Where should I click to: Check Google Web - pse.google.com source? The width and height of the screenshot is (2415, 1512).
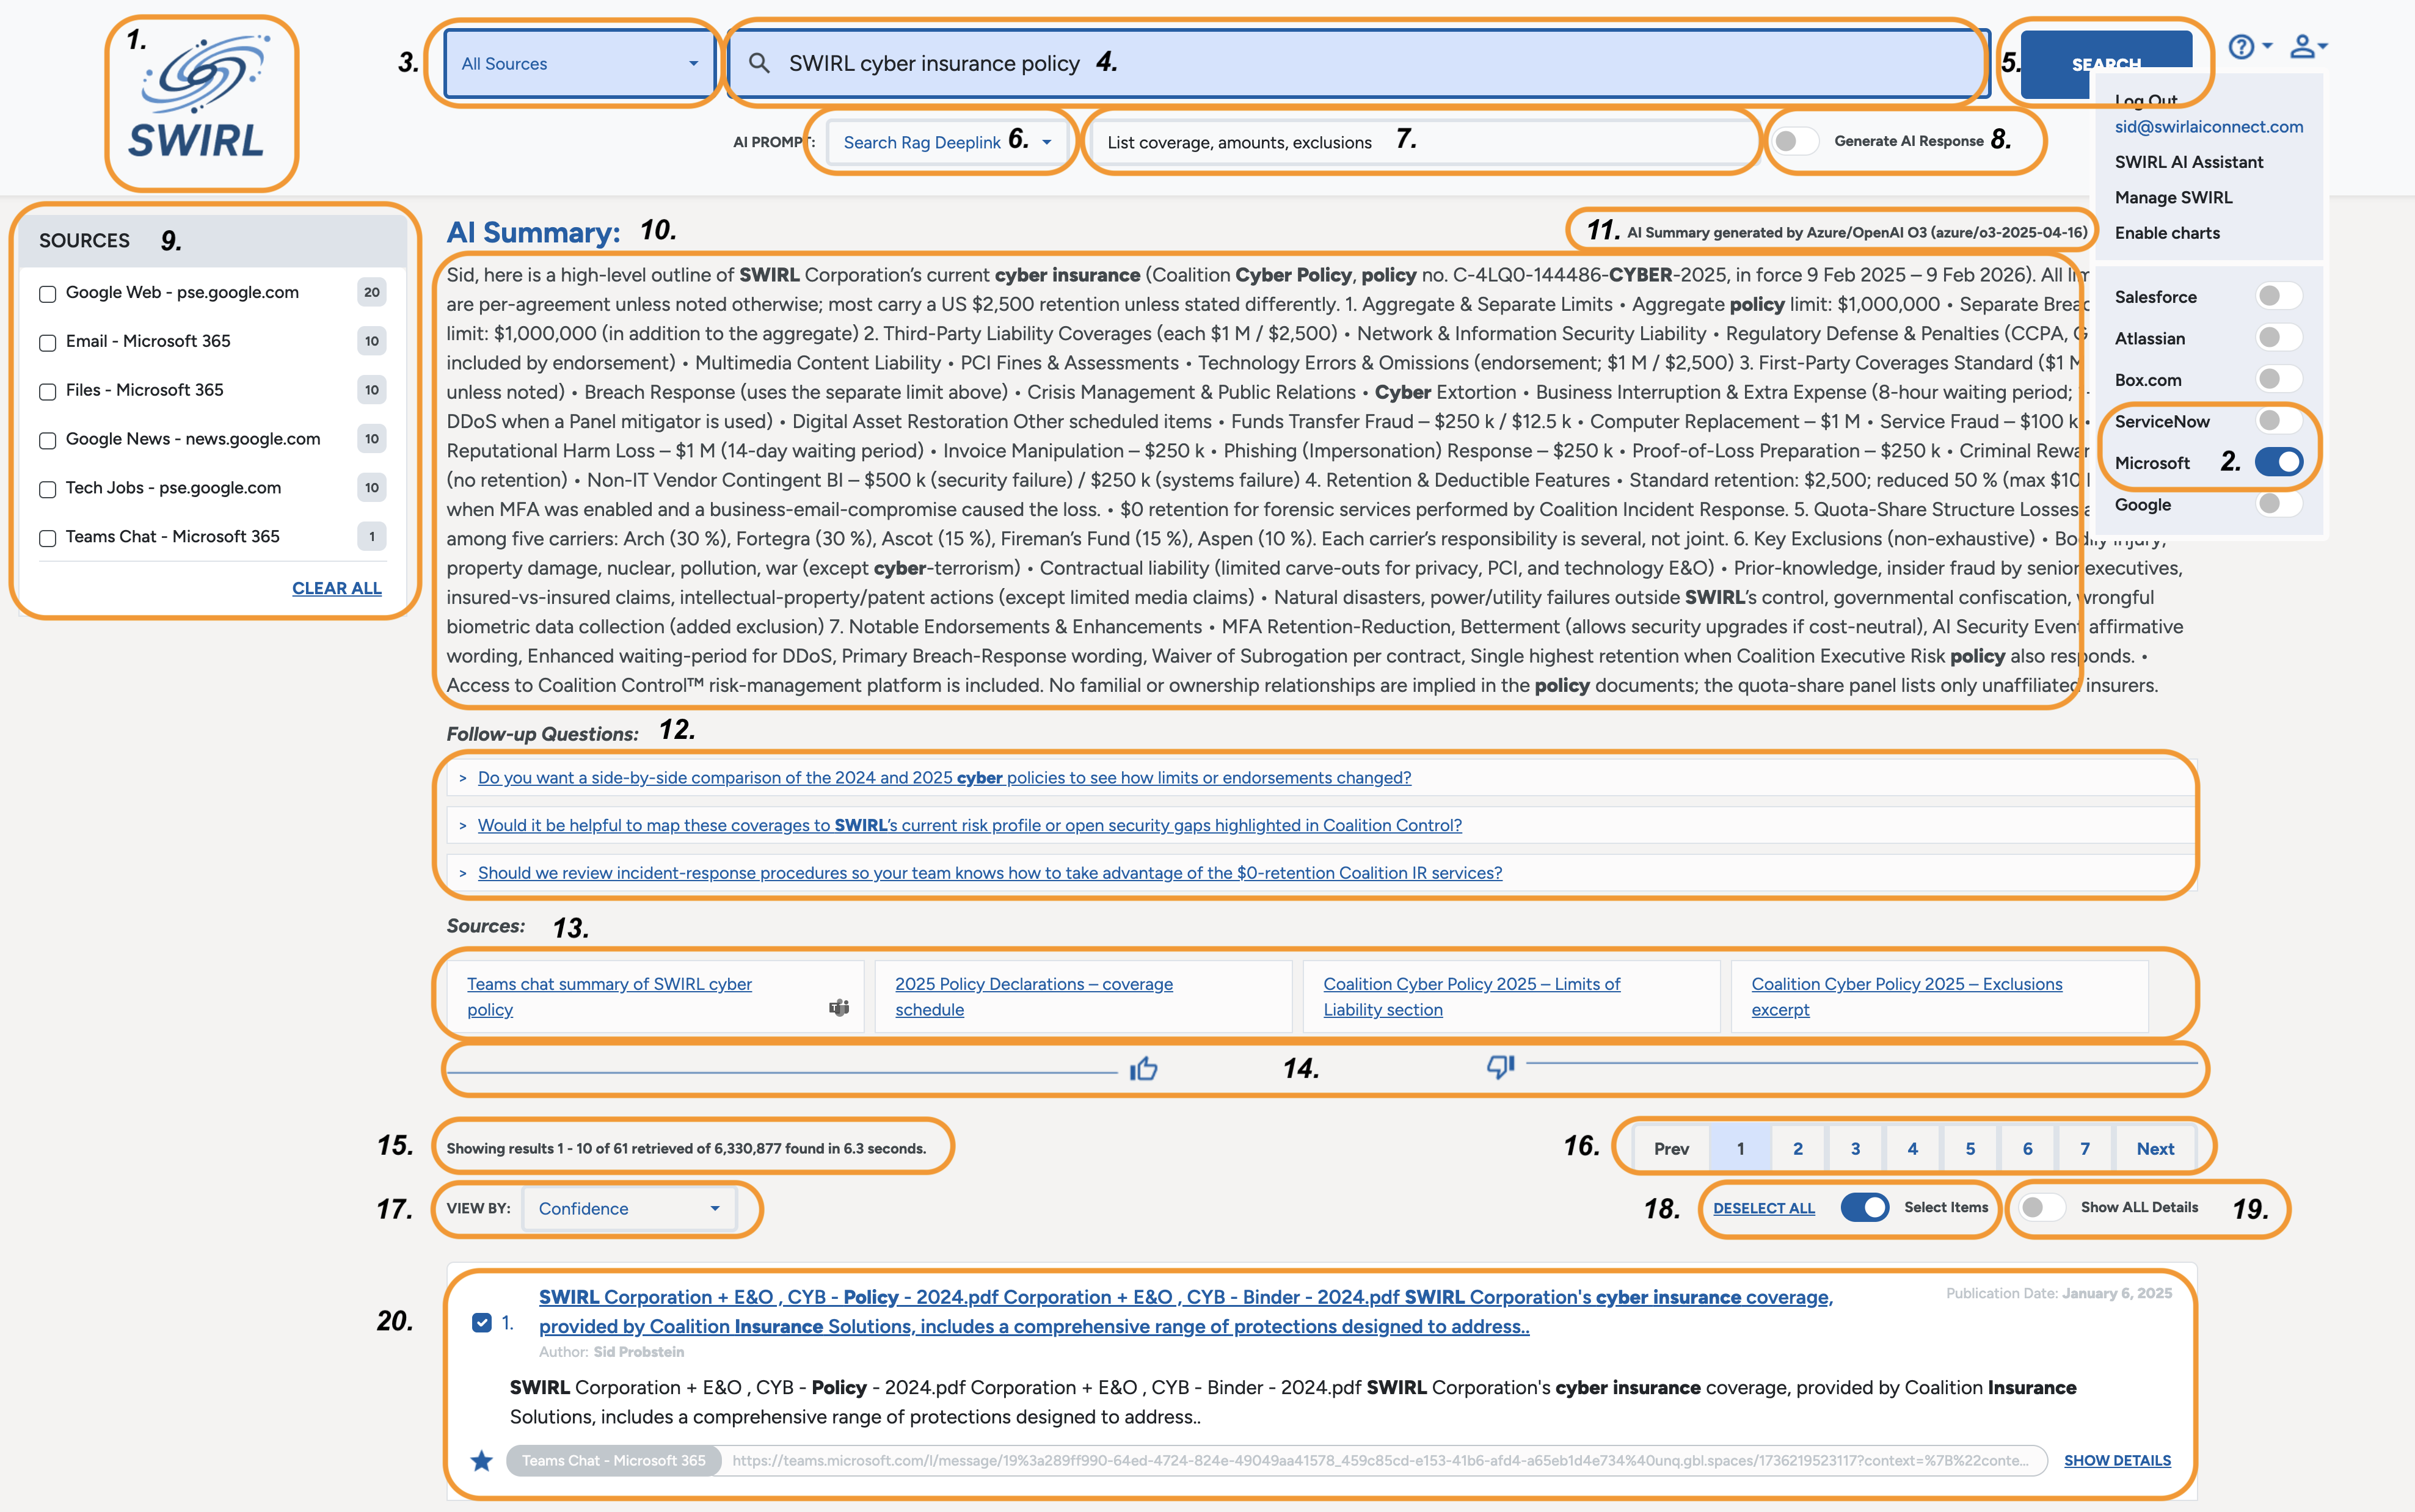coord(47,294)
